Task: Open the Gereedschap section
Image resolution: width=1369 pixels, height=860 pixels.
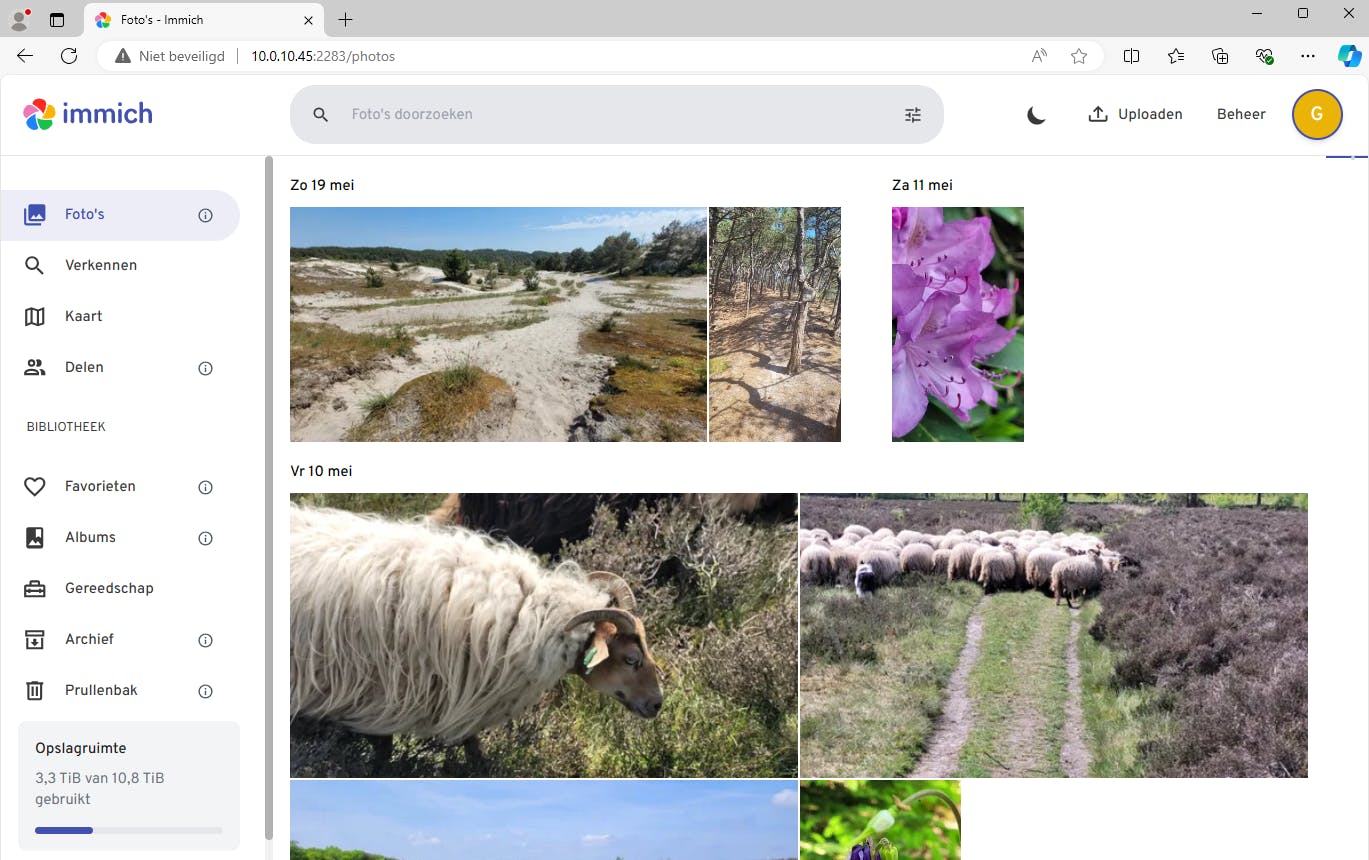Action: pyautogui.click(x=108, y=588)
